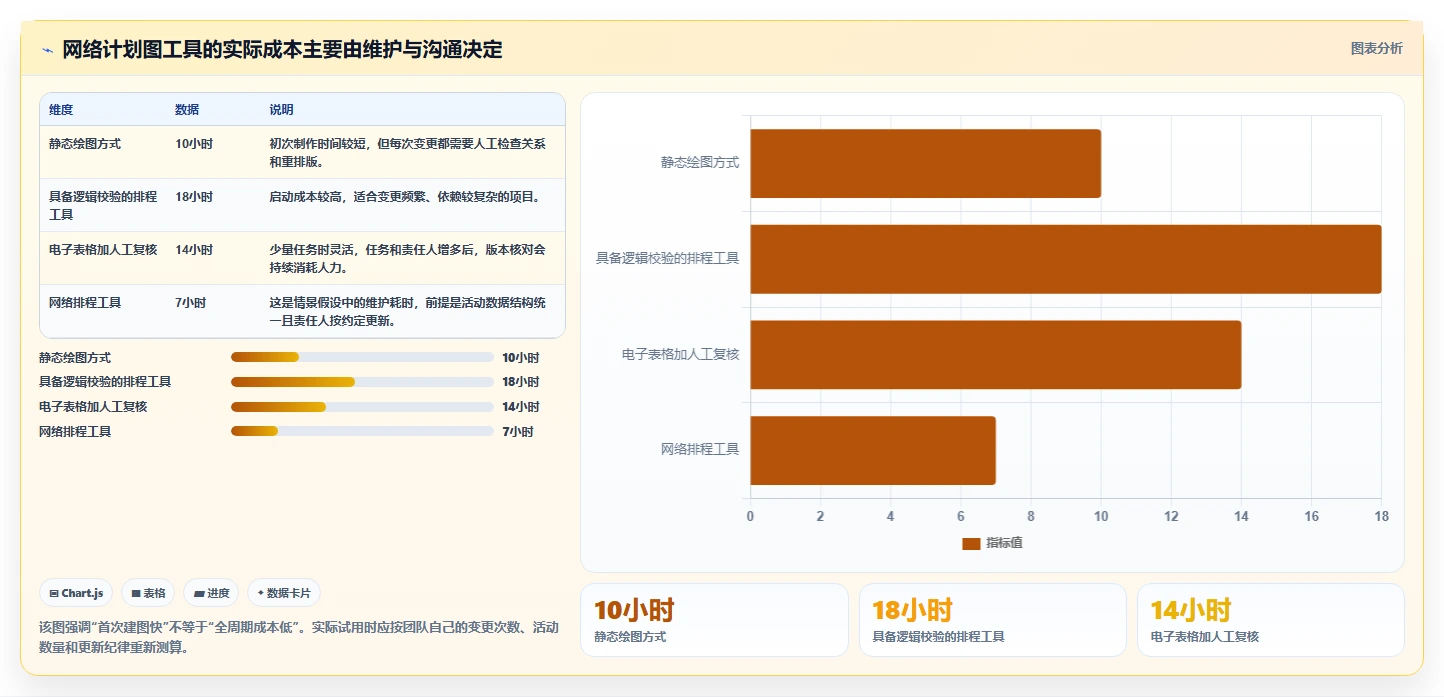Click the 具备逻辑校验的排程工具 chart bar

[1066, 259]
